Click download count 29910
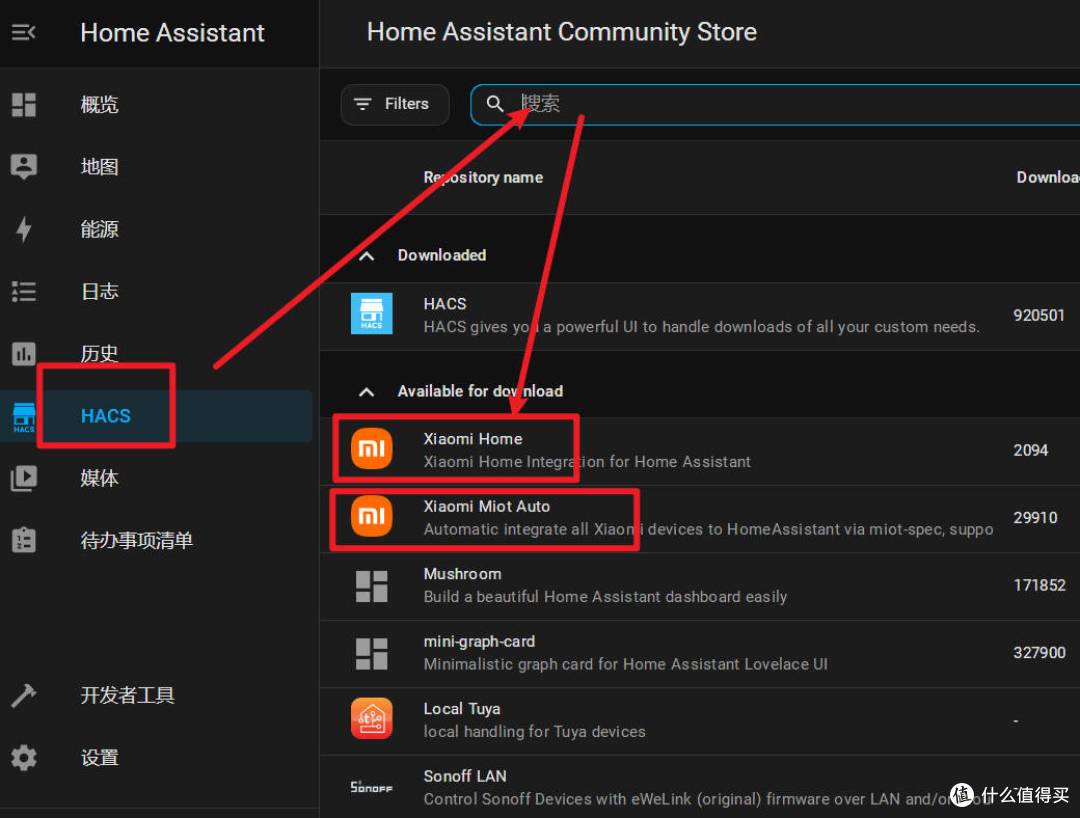Screen dimensions: 1080x818 click(1035, 518)
